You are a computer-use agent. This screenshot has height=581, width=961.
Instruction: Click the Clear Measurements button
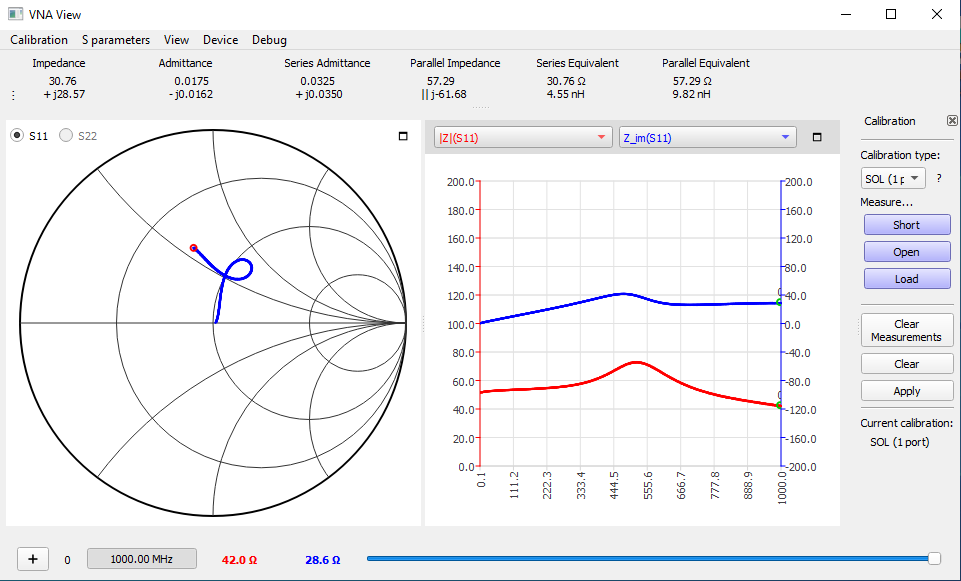click(907, 330)
